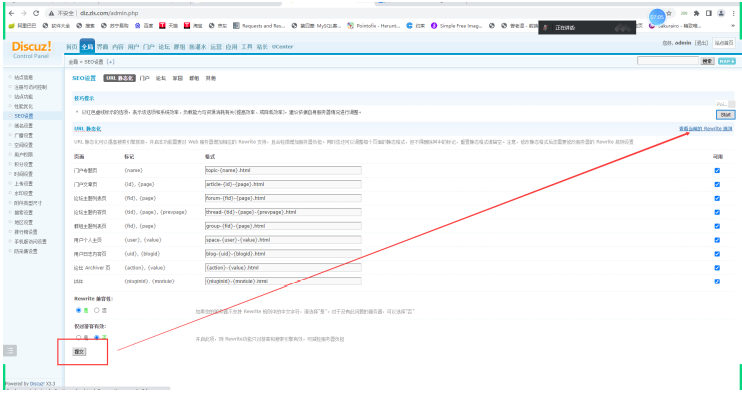Image resolution: width=742 pixels, height=393 pixels.
Task: Open the browser extensions puzzle icon
Action: 697,13
